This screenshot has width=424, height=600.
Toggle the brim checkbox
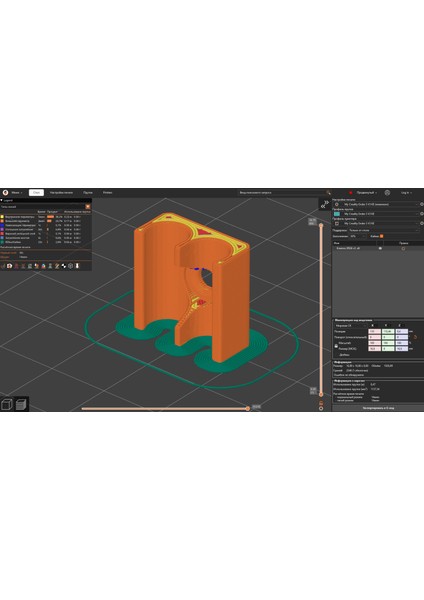coord(382,236)
